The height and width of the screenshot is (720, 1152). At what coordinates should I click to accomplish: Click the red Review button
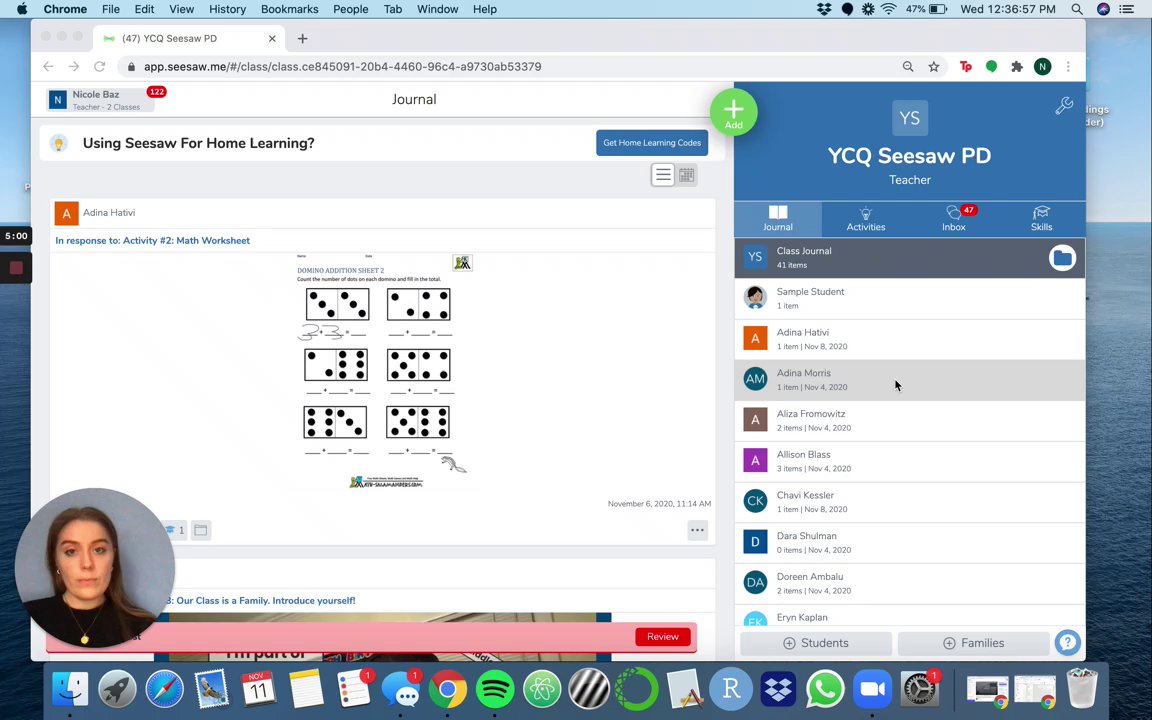663,637
